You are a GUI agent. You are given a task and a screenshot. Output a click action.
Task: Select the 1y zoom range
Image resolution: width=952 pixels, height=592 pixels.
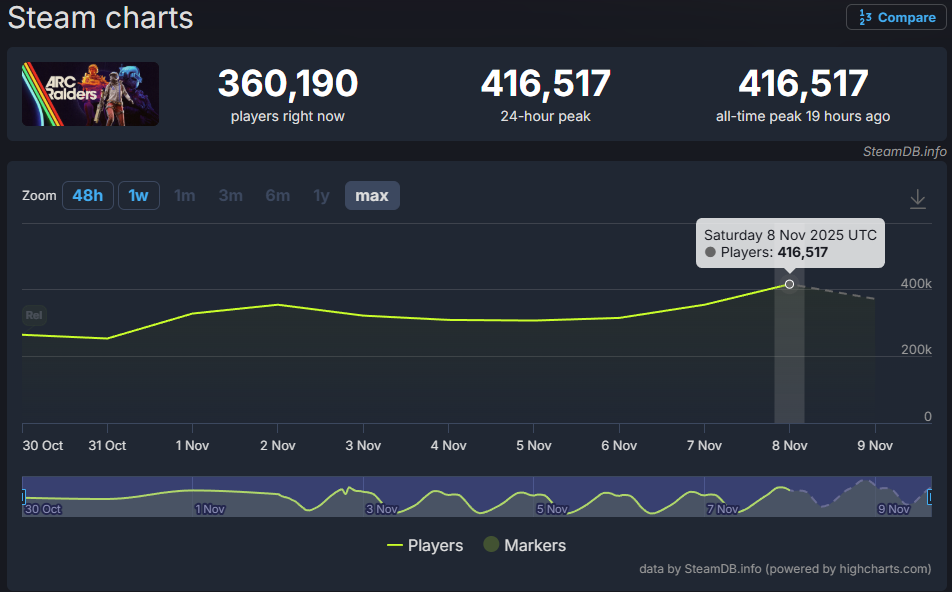321,195
